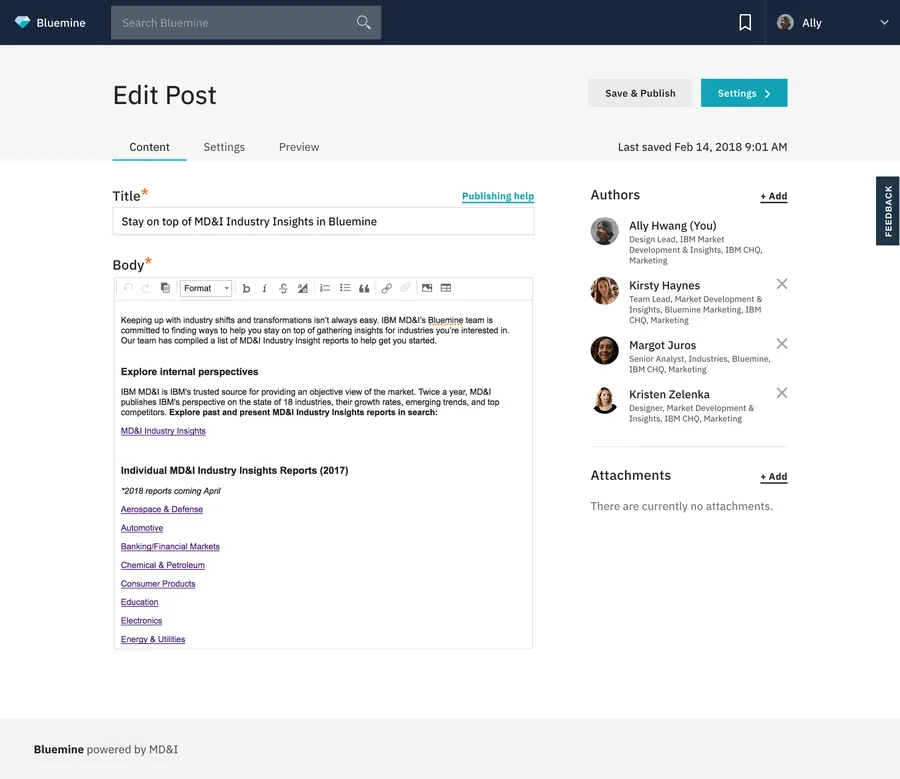The width and height of the screenshot is (900, 779).
Task: Open the Aerospace & Defense link
Action: click(x=162, y=509)
